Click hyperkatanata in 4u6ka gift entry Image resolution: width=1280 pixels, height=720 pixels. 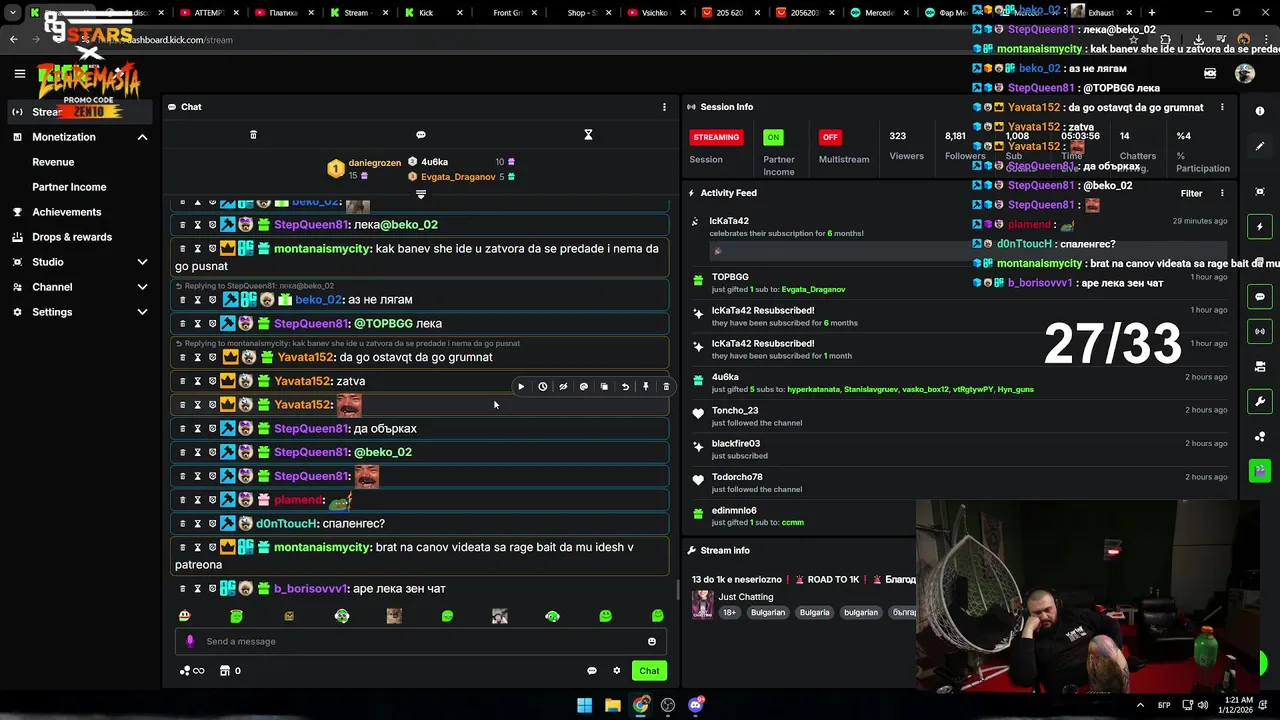point(813,389)
